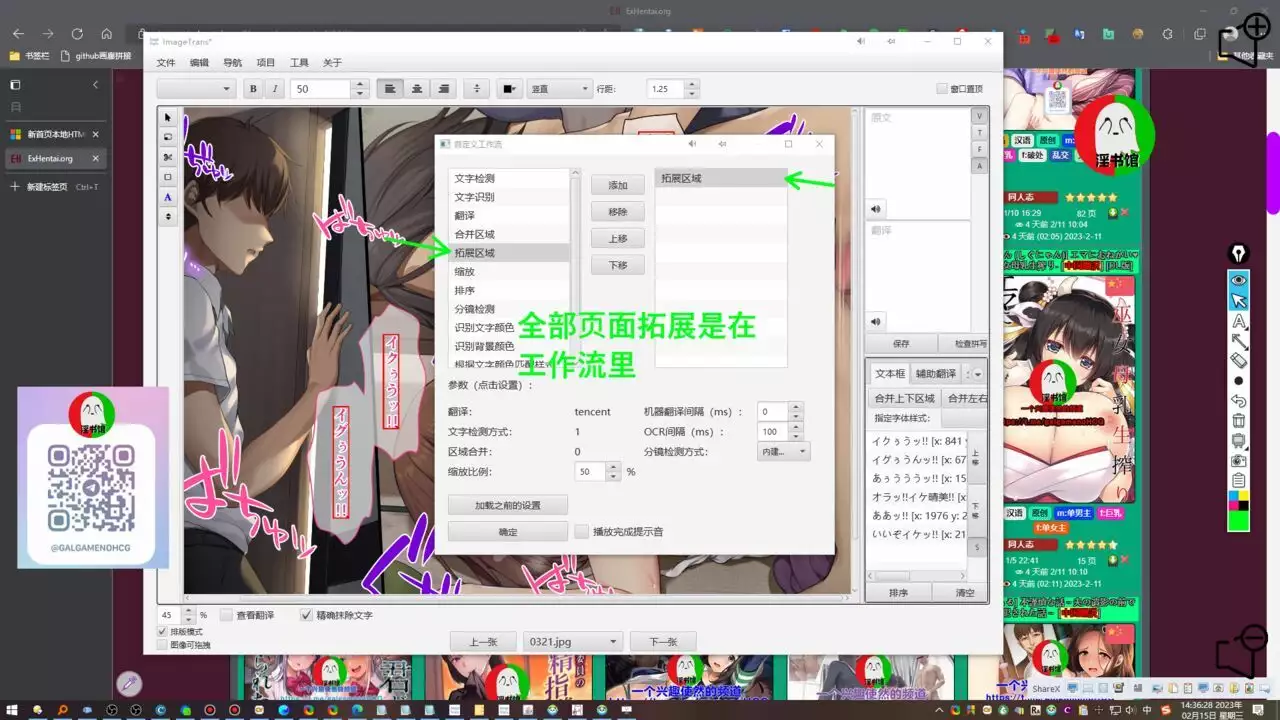
Task: Select the text 'A' tool
Action: pyautogui.click(x=167, y=197)
